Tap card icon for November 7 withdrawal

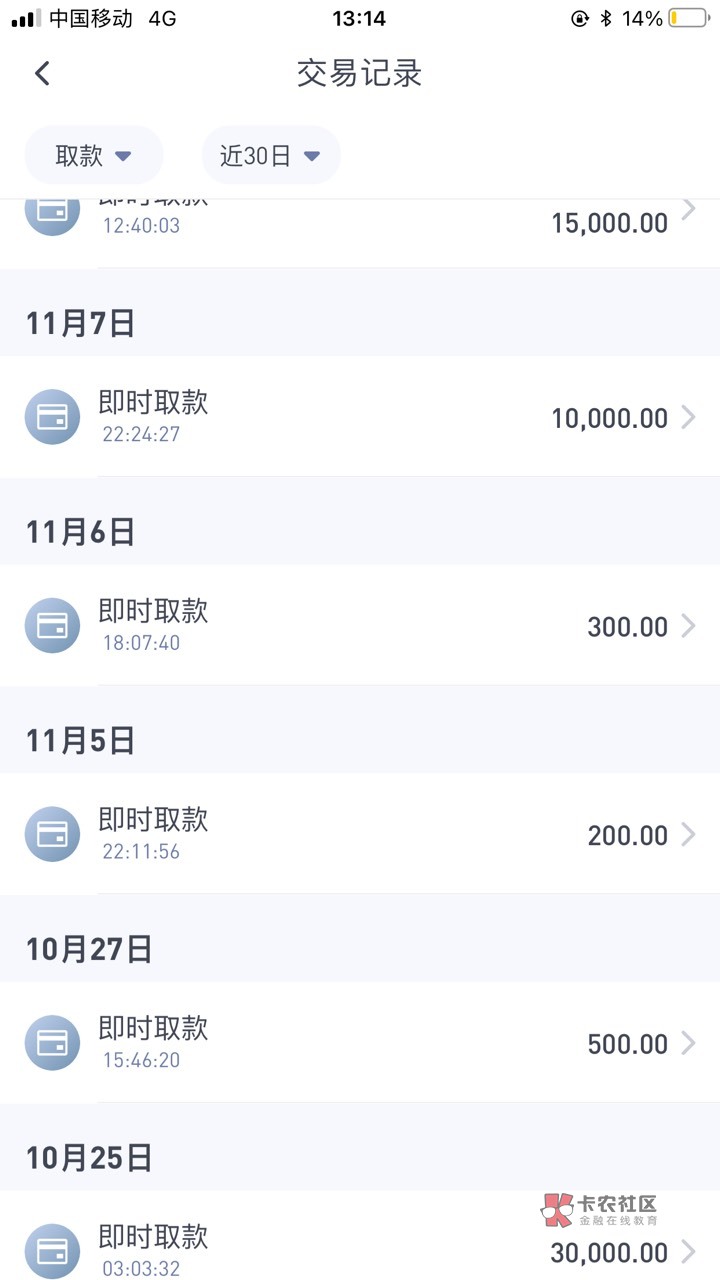tap(52, 417)
